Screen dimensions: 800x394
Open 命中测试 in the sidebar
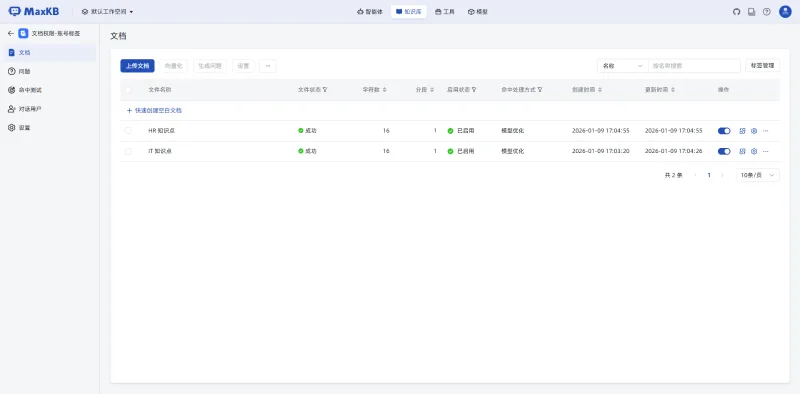(x=50, y=90)
